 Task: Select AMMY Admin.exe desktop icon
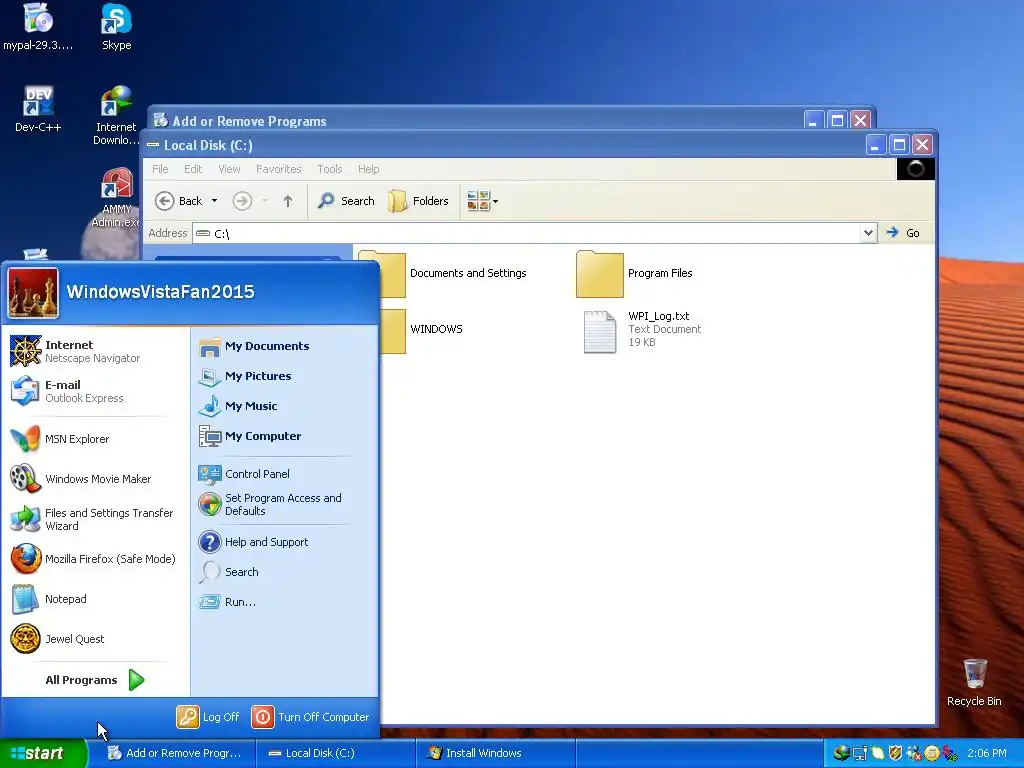coord(116,198)
